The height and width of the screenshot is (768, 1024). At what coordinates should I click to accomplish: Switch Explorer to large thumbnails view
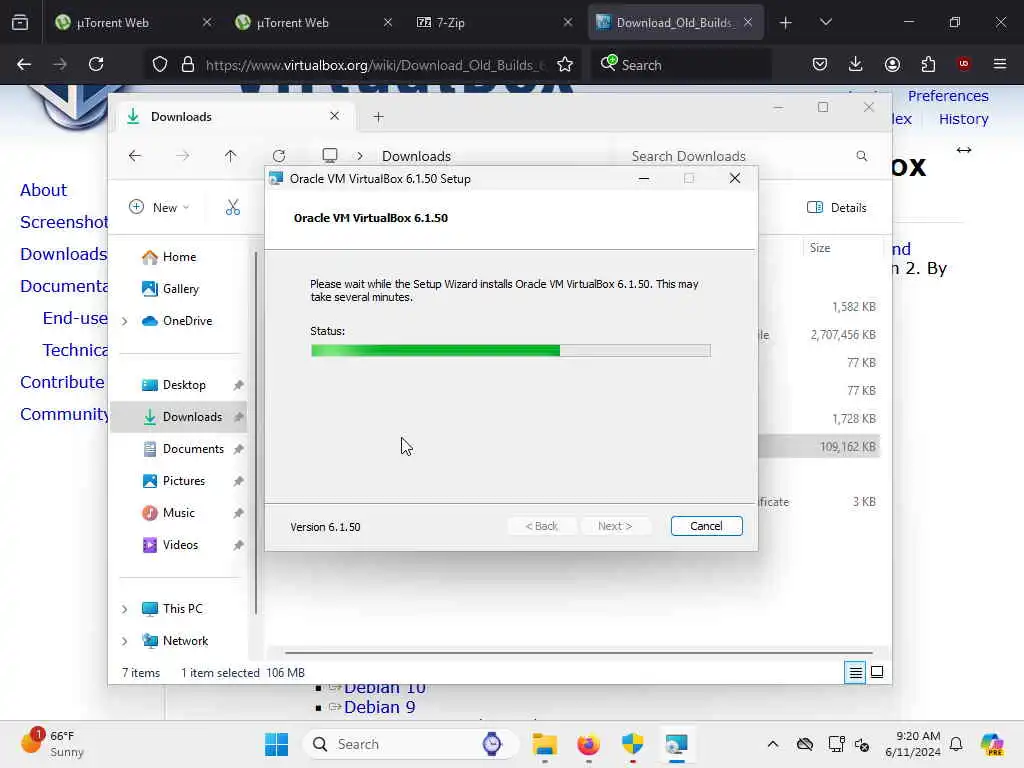pyautogui.click(x=877, y=672)
